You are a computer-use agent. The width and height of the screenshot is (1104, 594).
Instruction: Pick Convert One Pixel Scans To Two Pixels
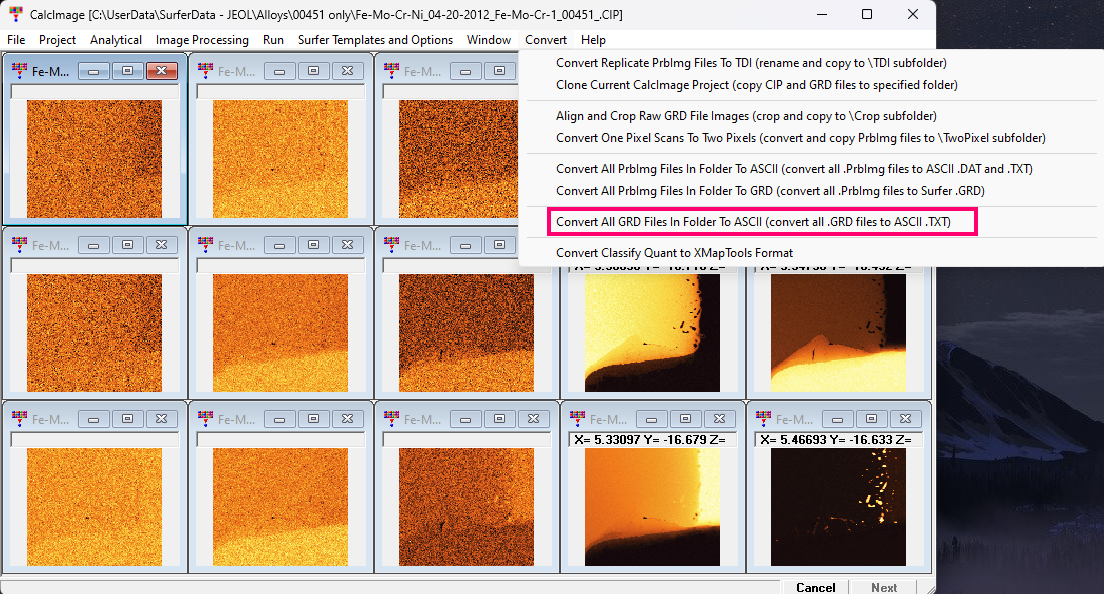tap(800, 138)
